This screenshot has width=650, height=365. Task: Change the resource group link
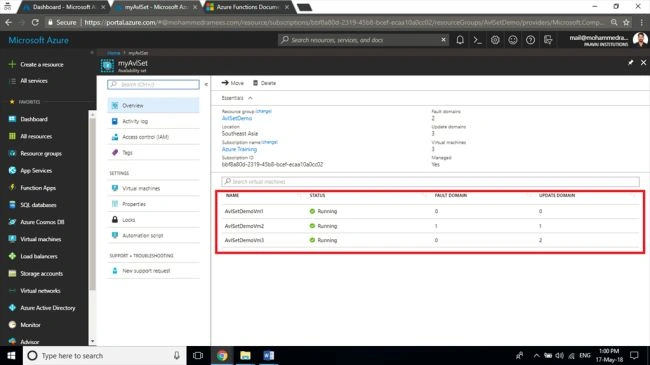tap(264, 111)
